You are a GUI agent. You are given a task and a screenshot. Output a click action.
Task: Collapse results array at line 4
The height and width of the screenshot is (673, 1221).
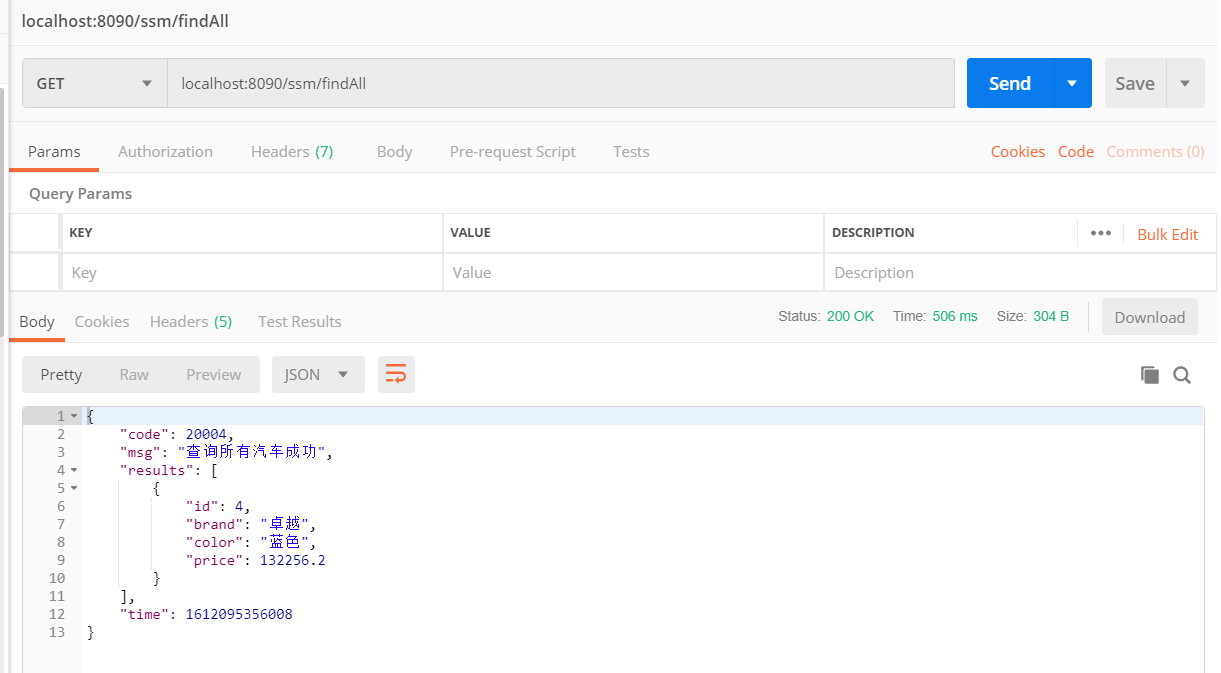pos(74,470)
